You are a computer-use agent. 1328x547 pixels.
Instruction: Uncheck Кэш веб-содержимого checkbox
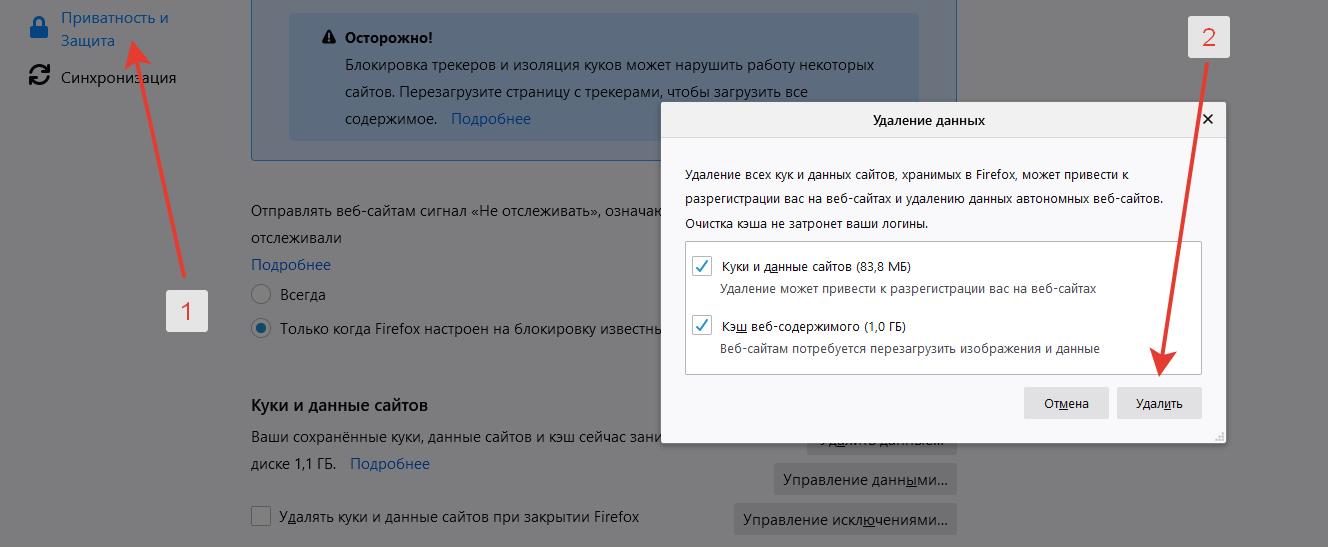point(701,326)
